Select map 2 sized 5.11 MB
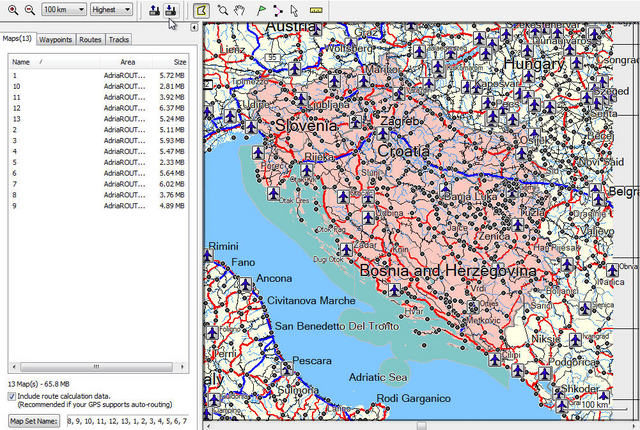The image size is (640, 430). click(98, 130)
